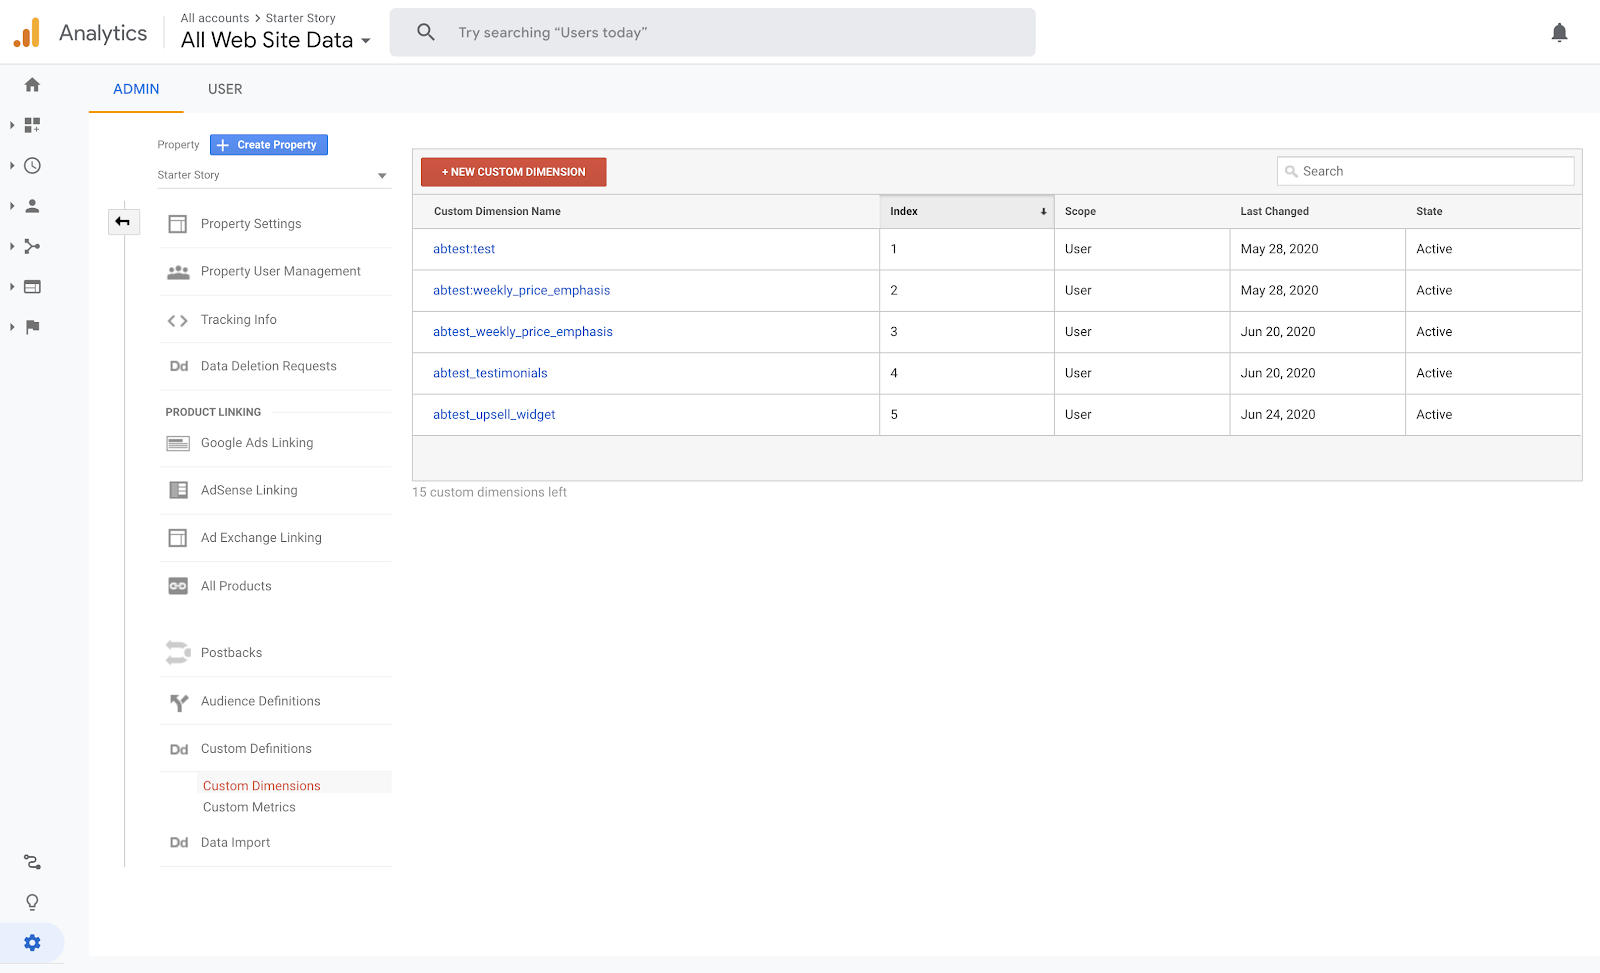Expand the Starter Story property dropdown
Screen dimensions: 1600x973
click(272, 175)
